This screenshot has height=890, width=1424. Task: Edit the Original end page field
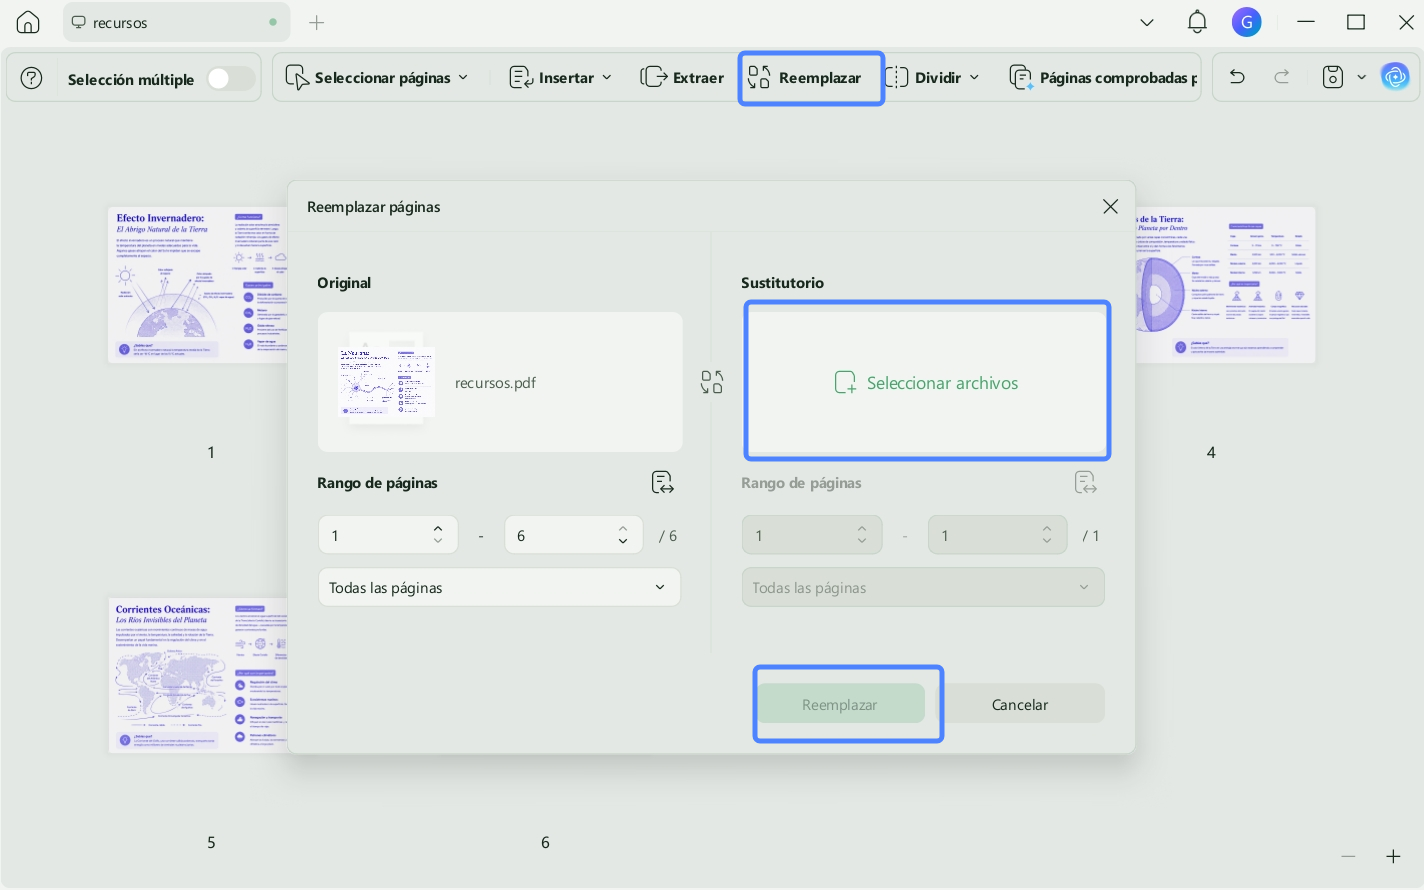(x=573, y=535)
